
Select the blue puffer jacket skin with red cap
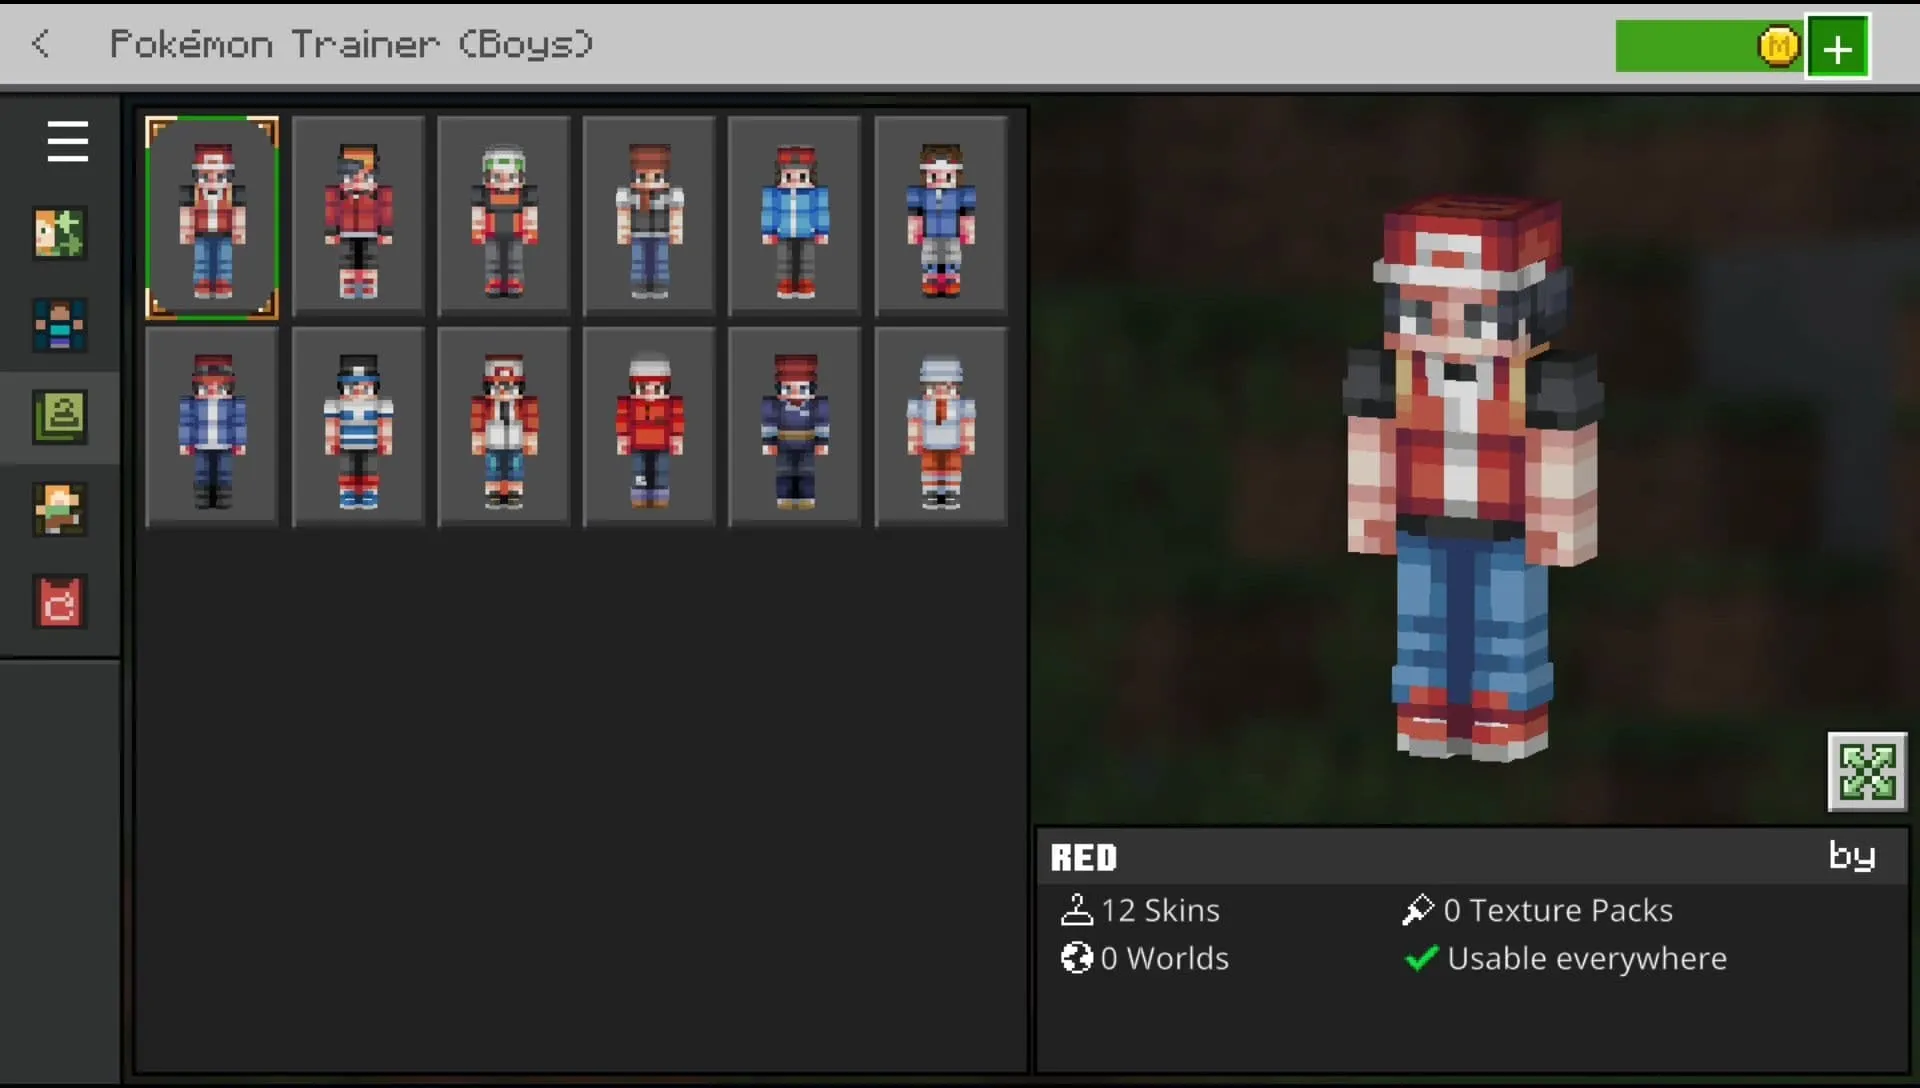click(x=212, y=427)
